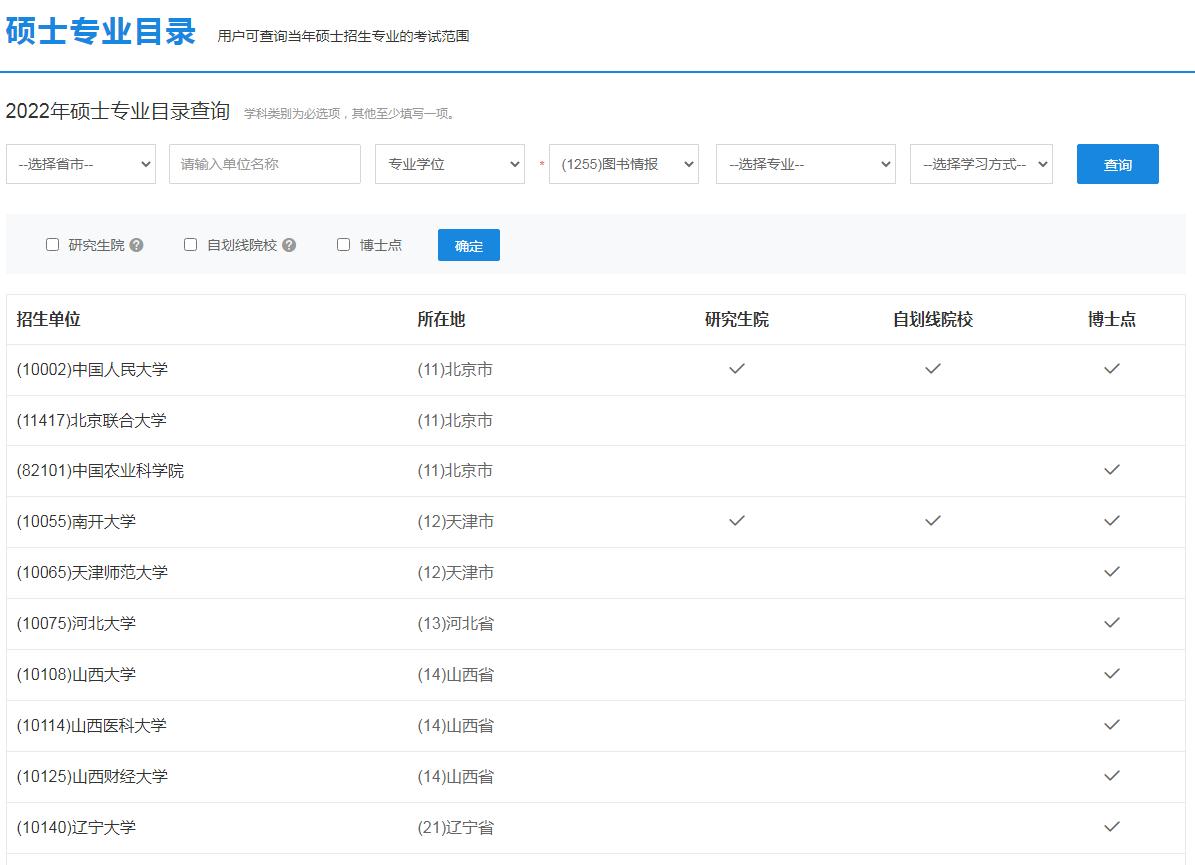
Task: Click 博士点 checkmark in 山西医科大学 row
Action: (x=1112, y=725)
